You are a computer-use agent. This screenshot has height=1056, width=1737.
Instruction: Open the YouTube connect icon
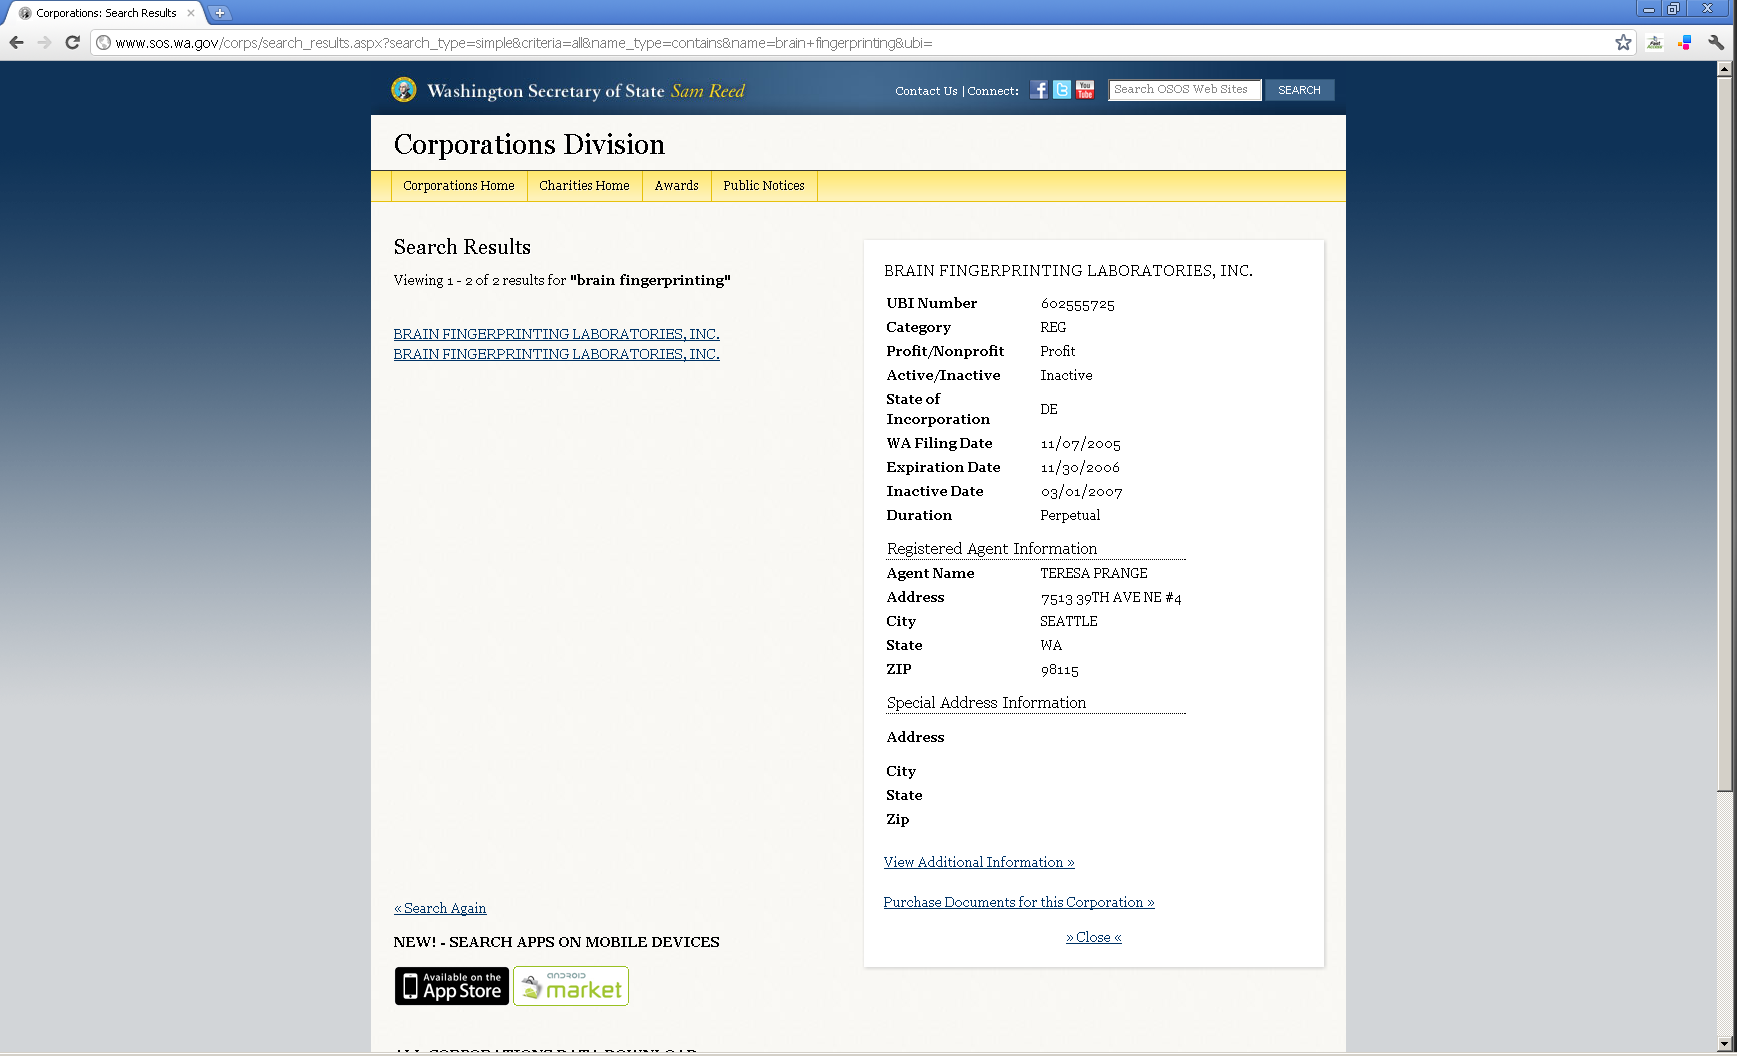point(1085,90)
